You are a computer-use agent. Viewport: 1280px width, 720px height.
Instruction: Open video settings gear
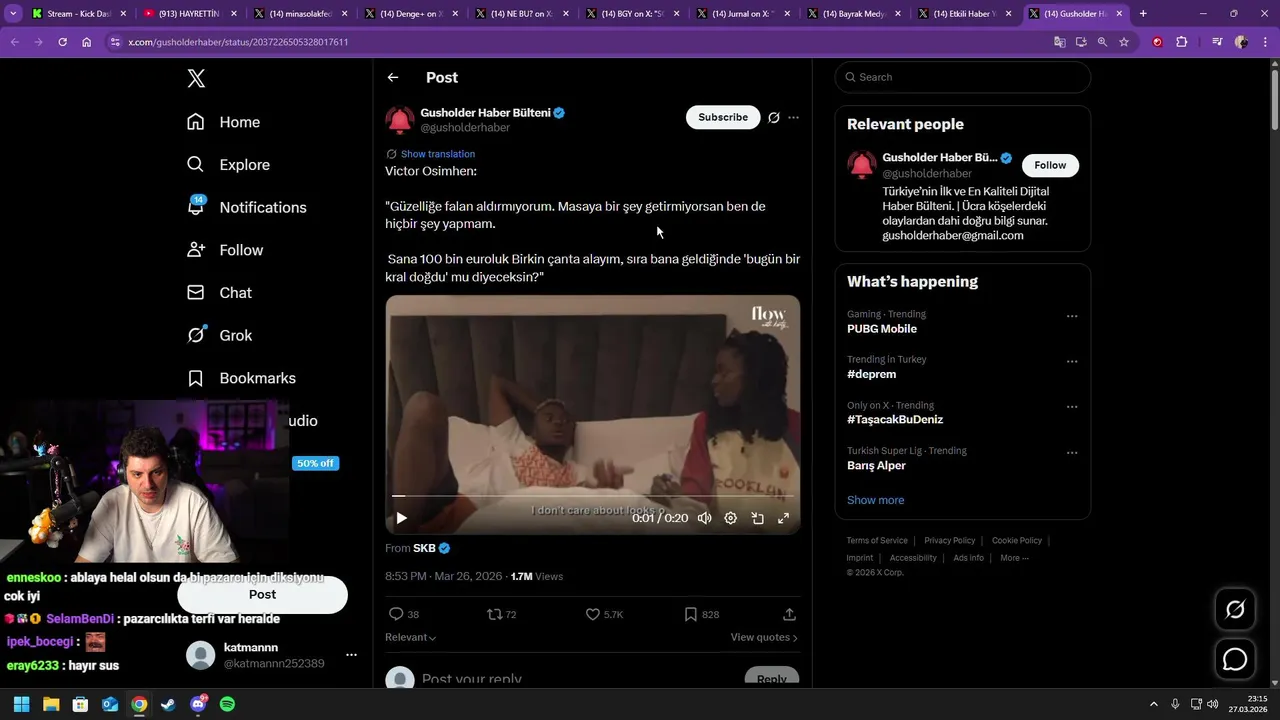click(731, 518)
